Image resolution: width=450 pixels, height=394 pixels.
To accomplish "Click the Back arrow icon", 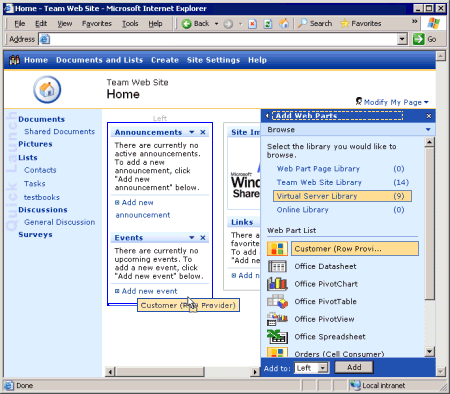I will [187, 24].
